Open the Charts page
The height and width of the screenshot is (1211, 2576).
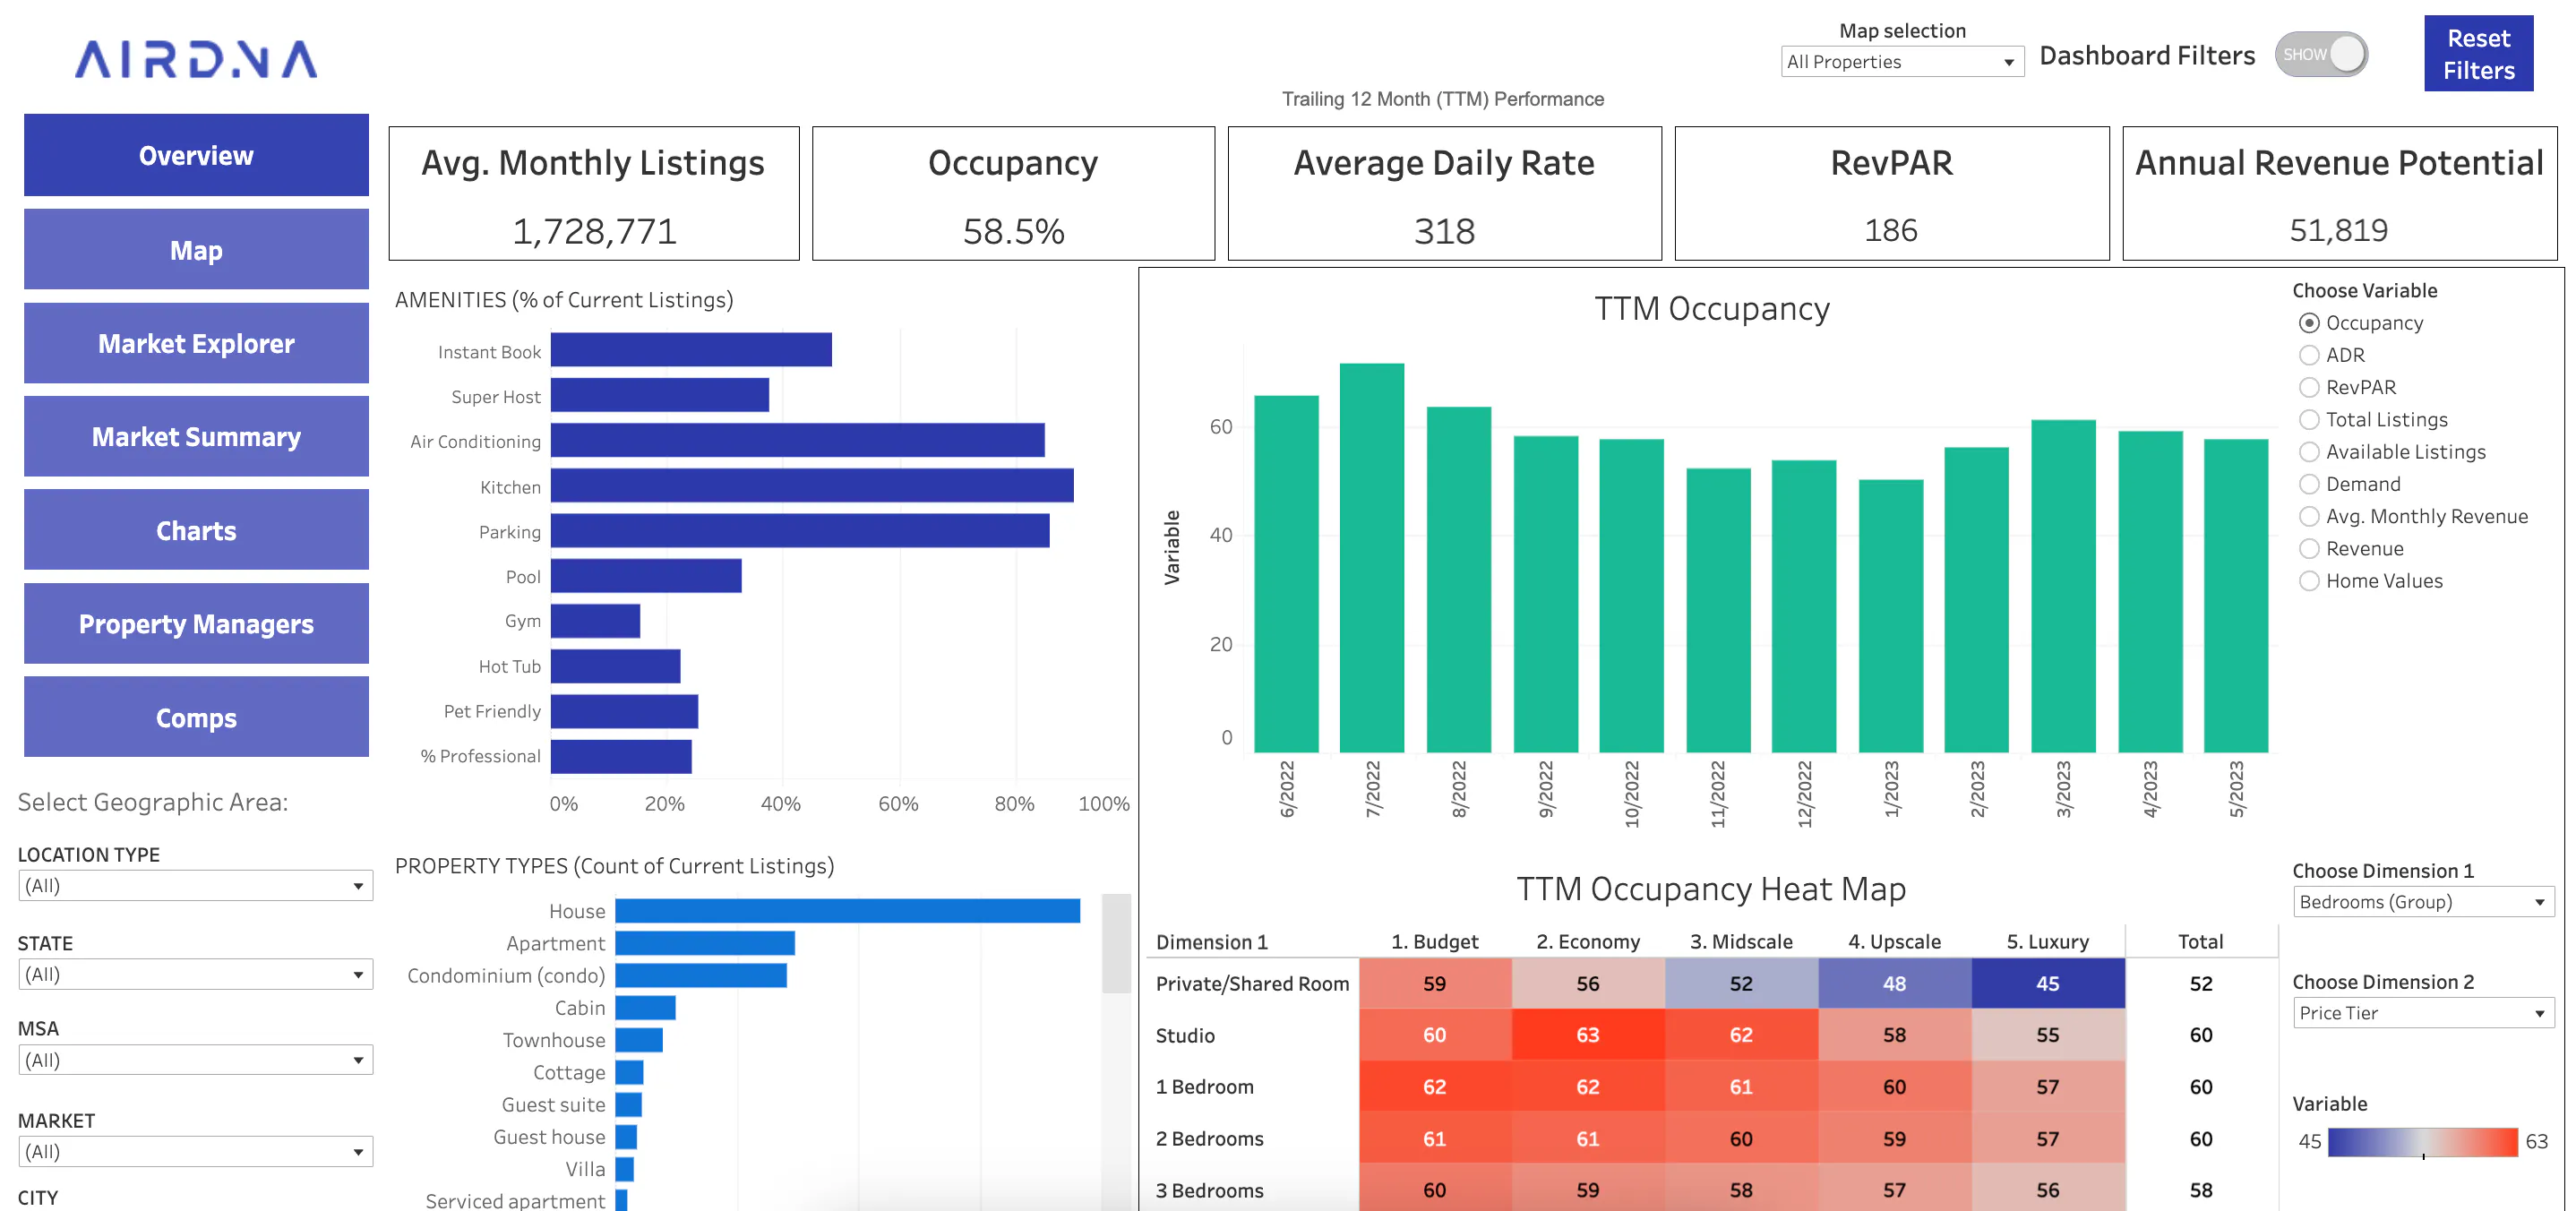196,530
